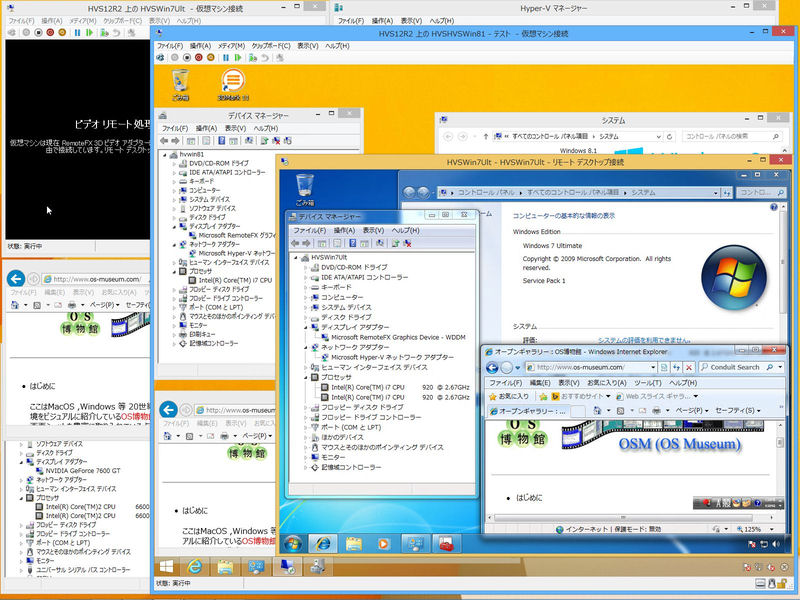The height and width of the screenshot is (600, 800).
Task: Click Up arrow in Windows 8.1 System window
Action: pyautogui.click(x=485, y=136)
